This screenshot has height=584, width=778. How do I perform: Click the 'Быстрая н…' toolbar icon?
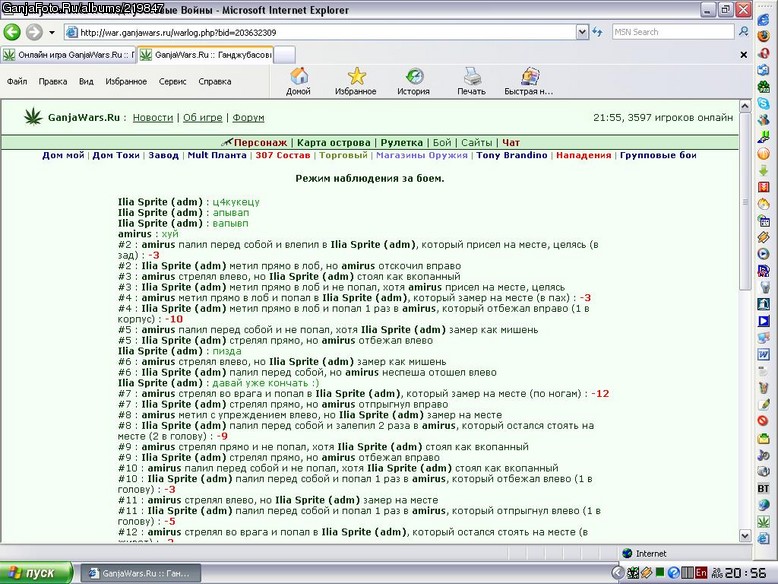529,81
